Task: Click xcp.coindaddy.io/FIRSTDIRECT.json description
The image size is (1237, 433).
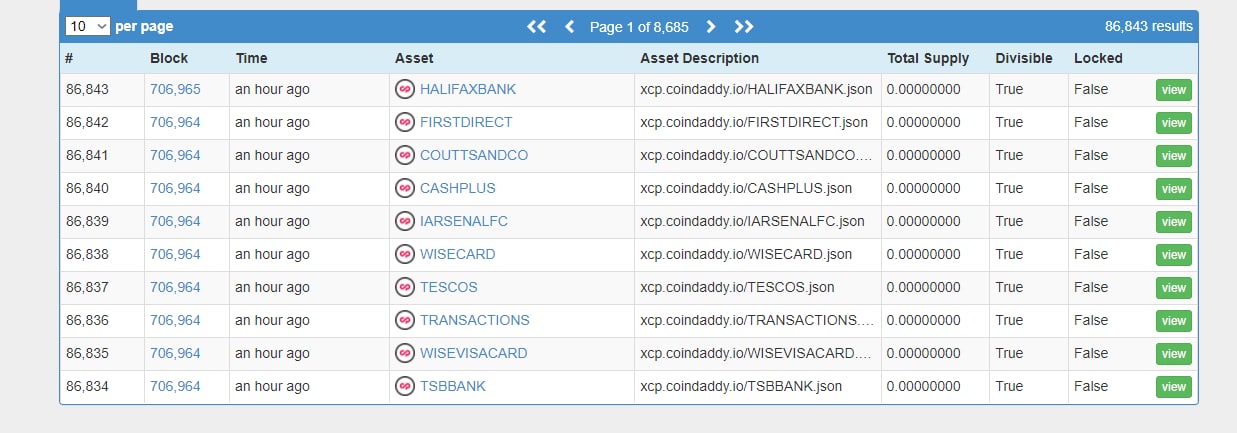Action: pyautogui.click(x=754, y=122)
